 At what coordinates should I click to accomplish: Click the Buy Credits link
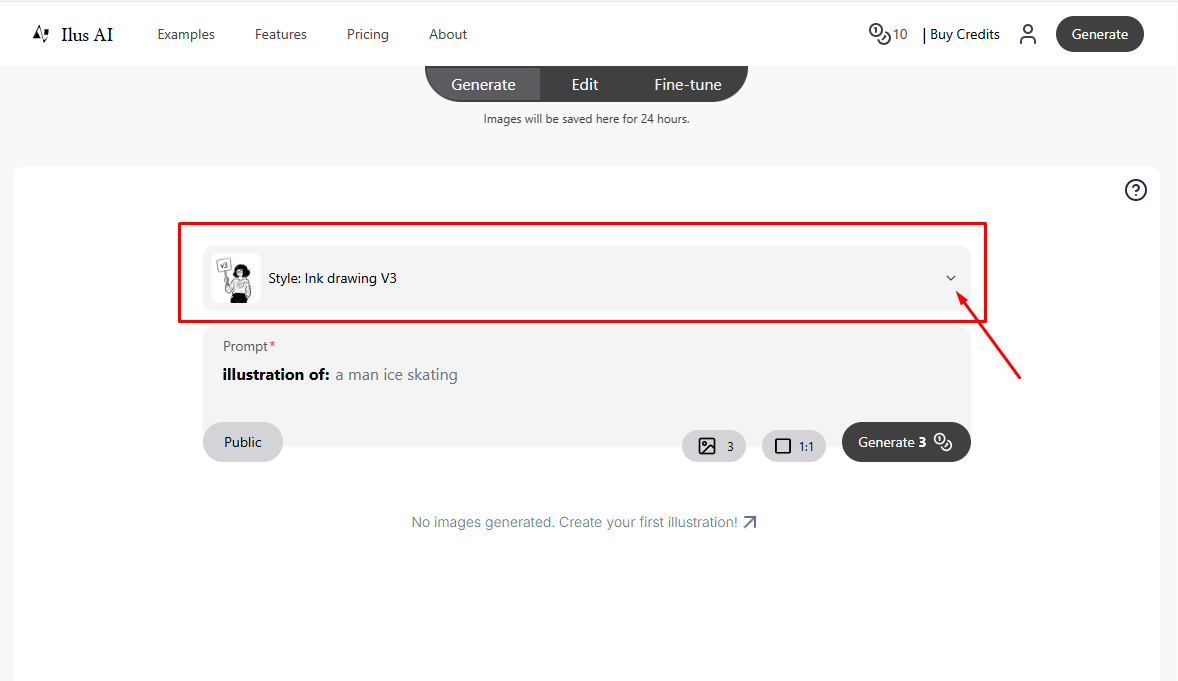pos(965,35)
